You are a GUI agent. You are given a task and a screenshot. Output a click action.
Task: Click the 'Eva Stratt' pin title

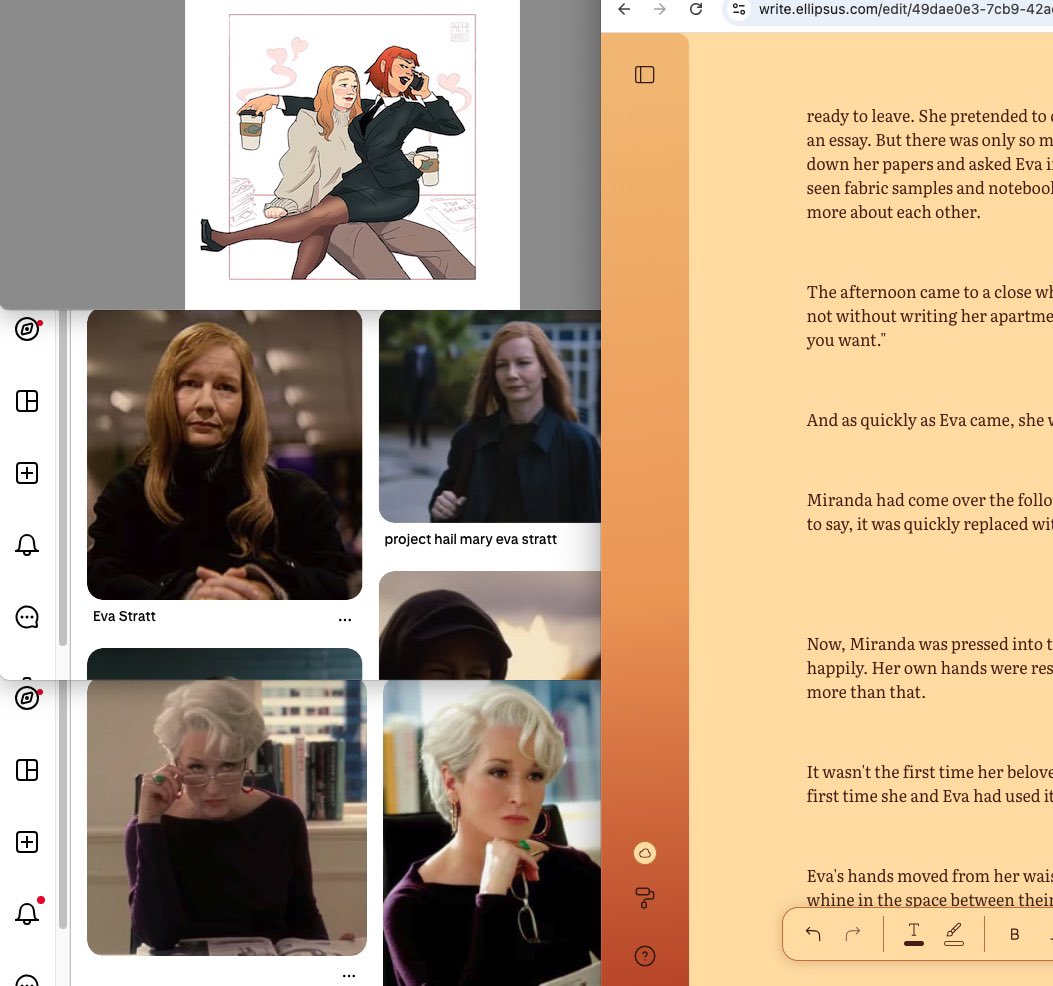click(124, 616)
